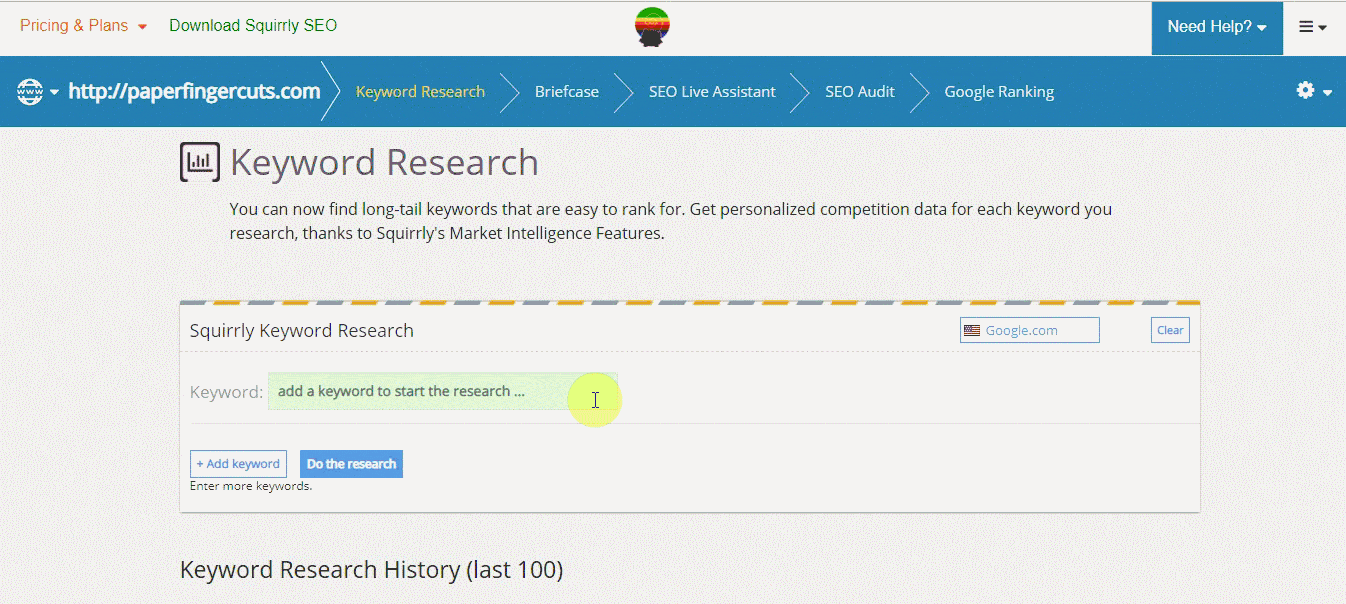Select the paperfingercuts.com site link
This screenshot has height=604, width=1346.
tap(194, 92)
